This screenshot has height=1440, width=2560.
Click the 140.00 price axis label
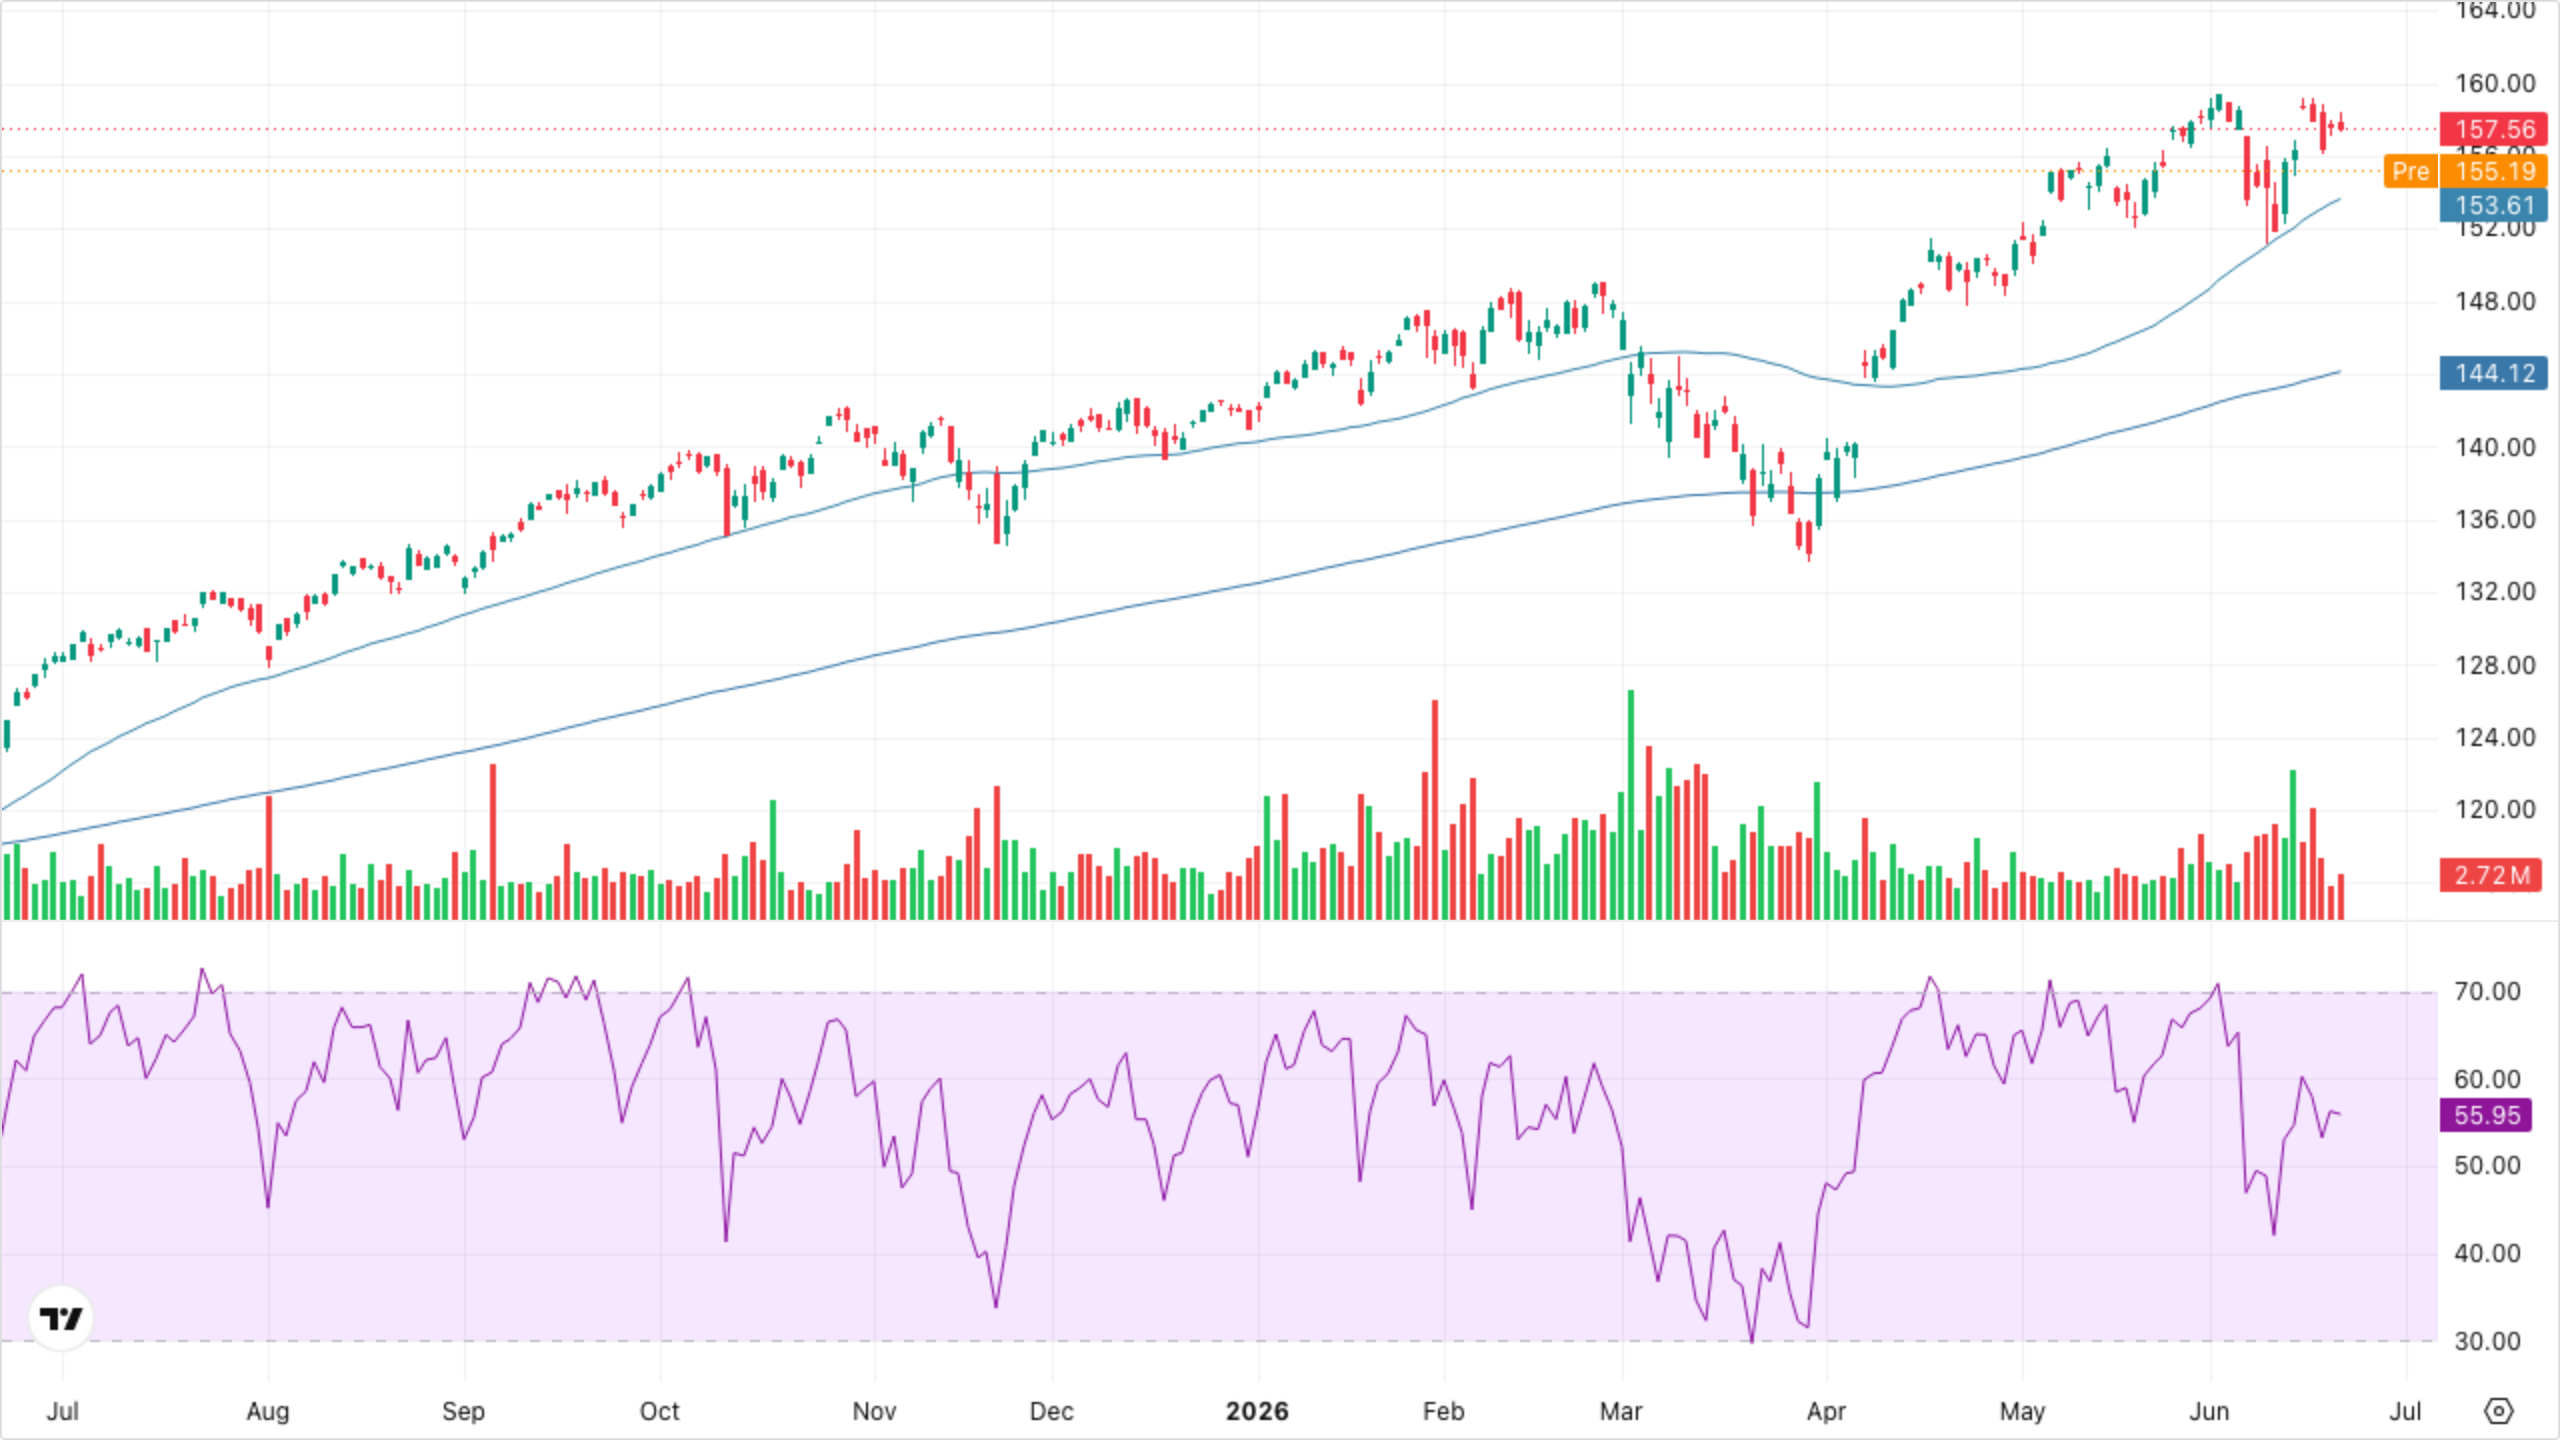(x=2495, y=447)
